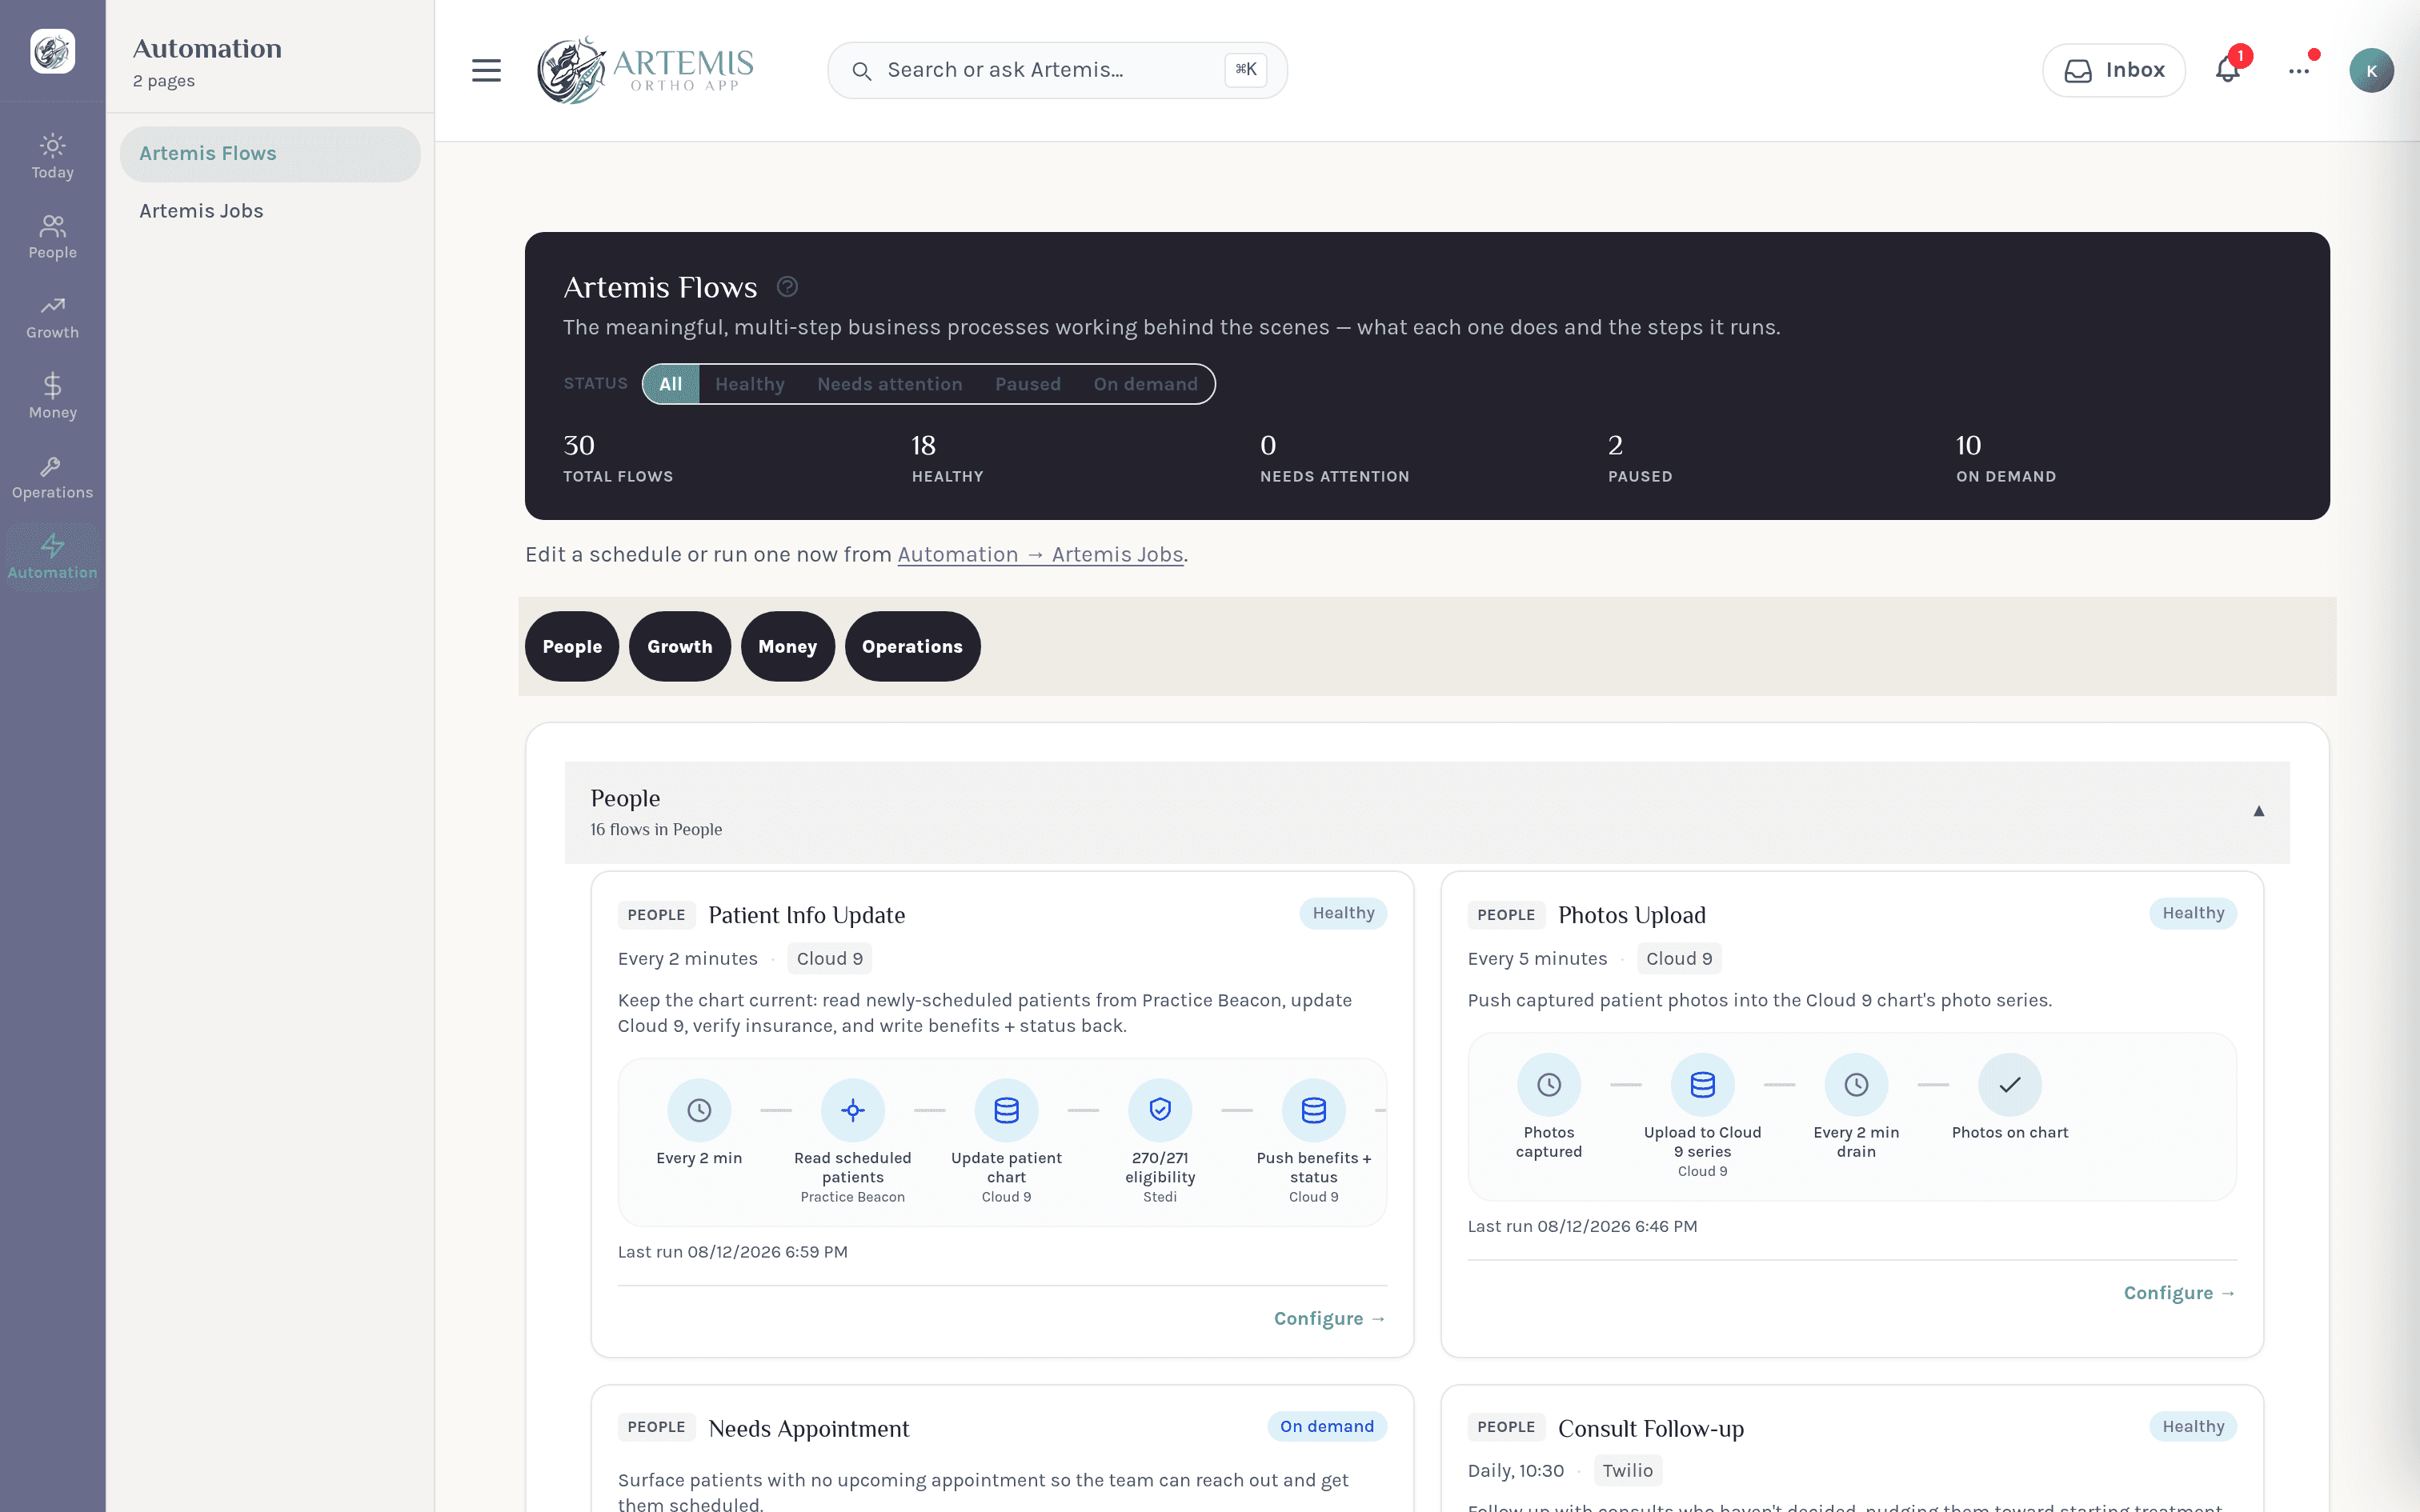Image resolution: width=2420 pixels, height=1512 pixels.
Task: Click the ⌘K shortcut badge in search
Action: (x=1246, y=70)
